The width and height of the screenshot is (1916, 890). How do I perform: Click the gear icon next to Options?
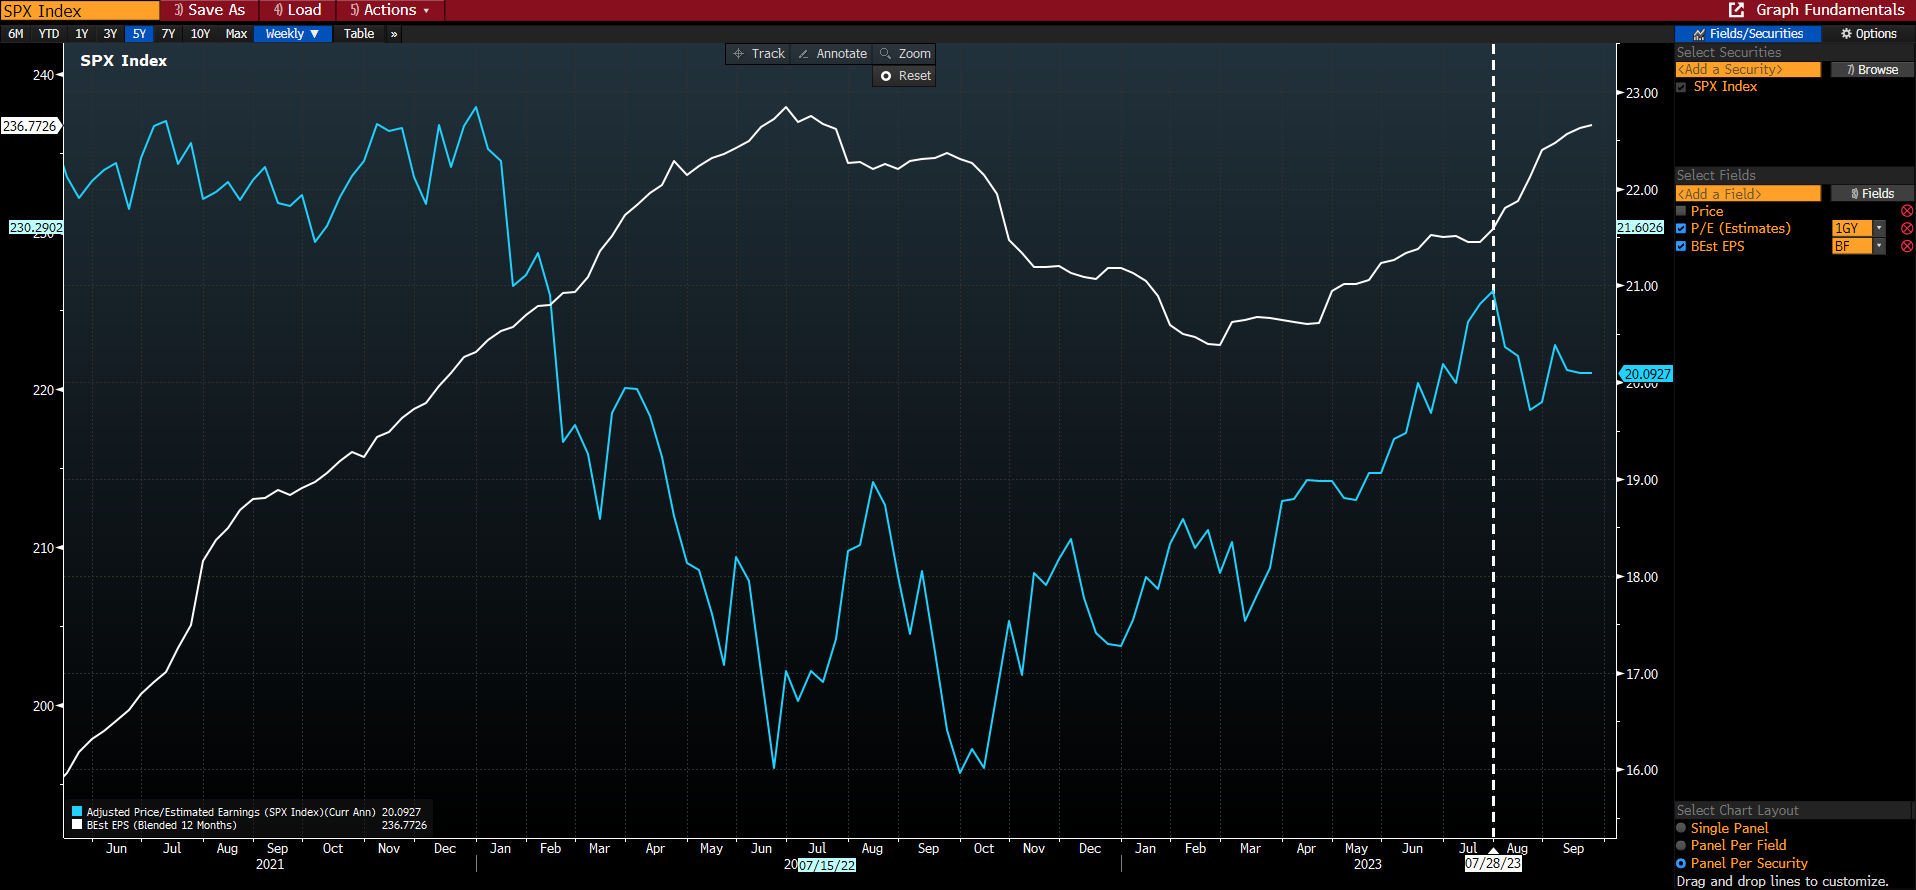pyautogui.click(x=1846, y=34)
